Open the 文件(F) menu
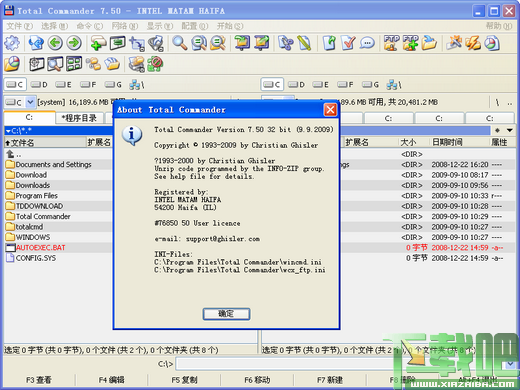520x390 pixels. 20,26
